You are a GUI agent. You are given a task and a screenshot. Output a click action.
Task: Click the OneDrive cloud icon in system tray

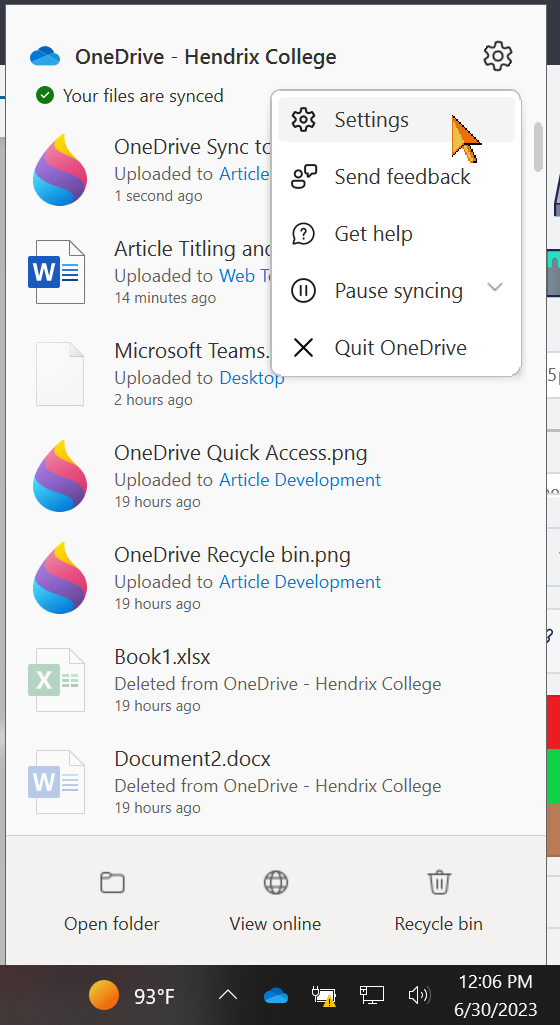tap(276, 996)
